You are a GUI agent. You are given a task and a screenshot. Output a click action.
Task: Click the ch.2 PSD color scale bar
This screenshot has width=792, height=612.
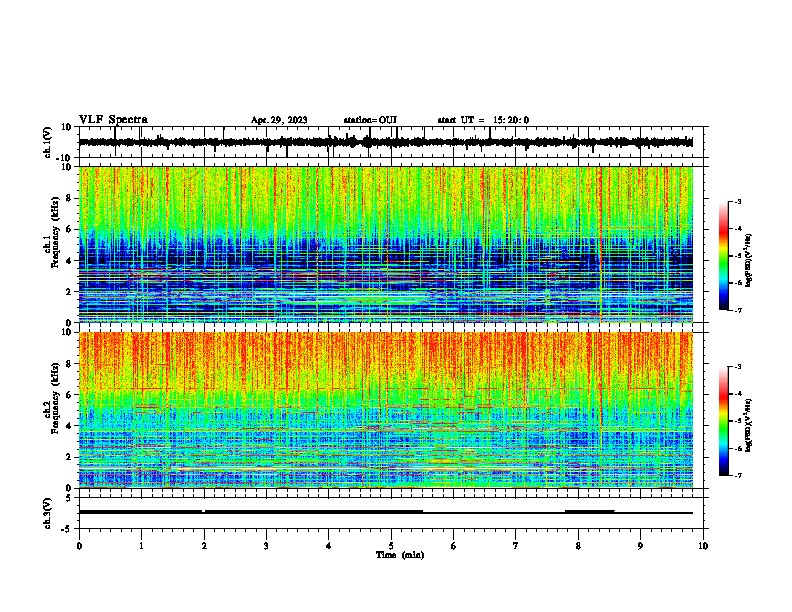(x=724, y=421)
